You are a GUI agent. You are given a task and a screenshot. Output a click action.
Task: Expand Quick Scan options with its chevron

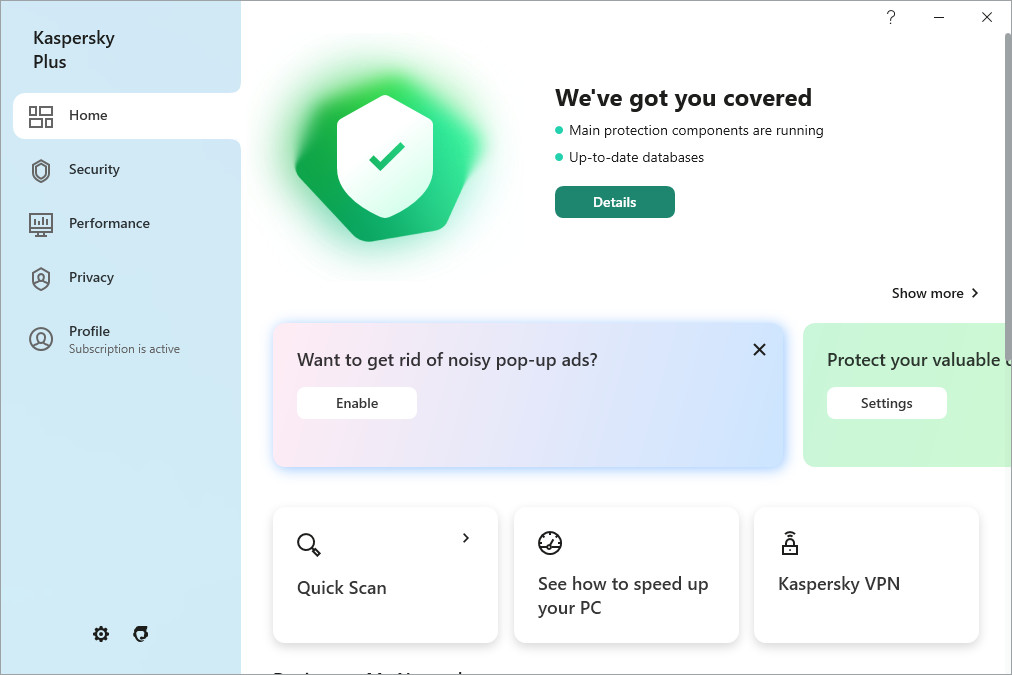tap(466, 538)
